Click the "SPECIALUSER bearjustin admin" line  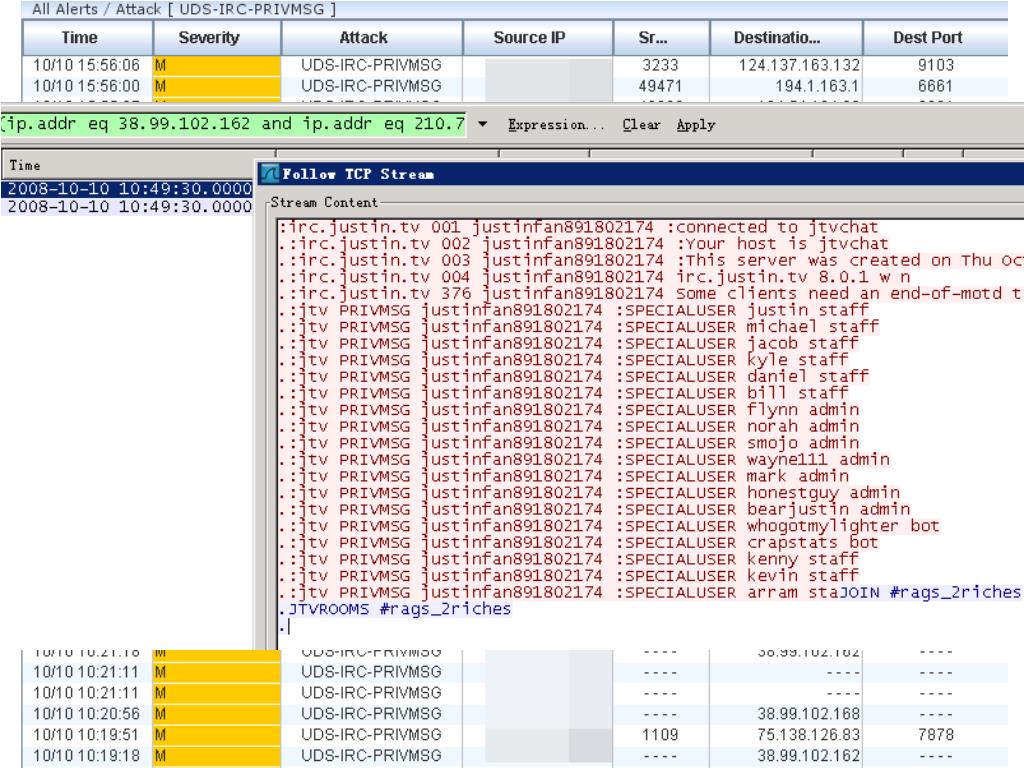pos(594,509)
